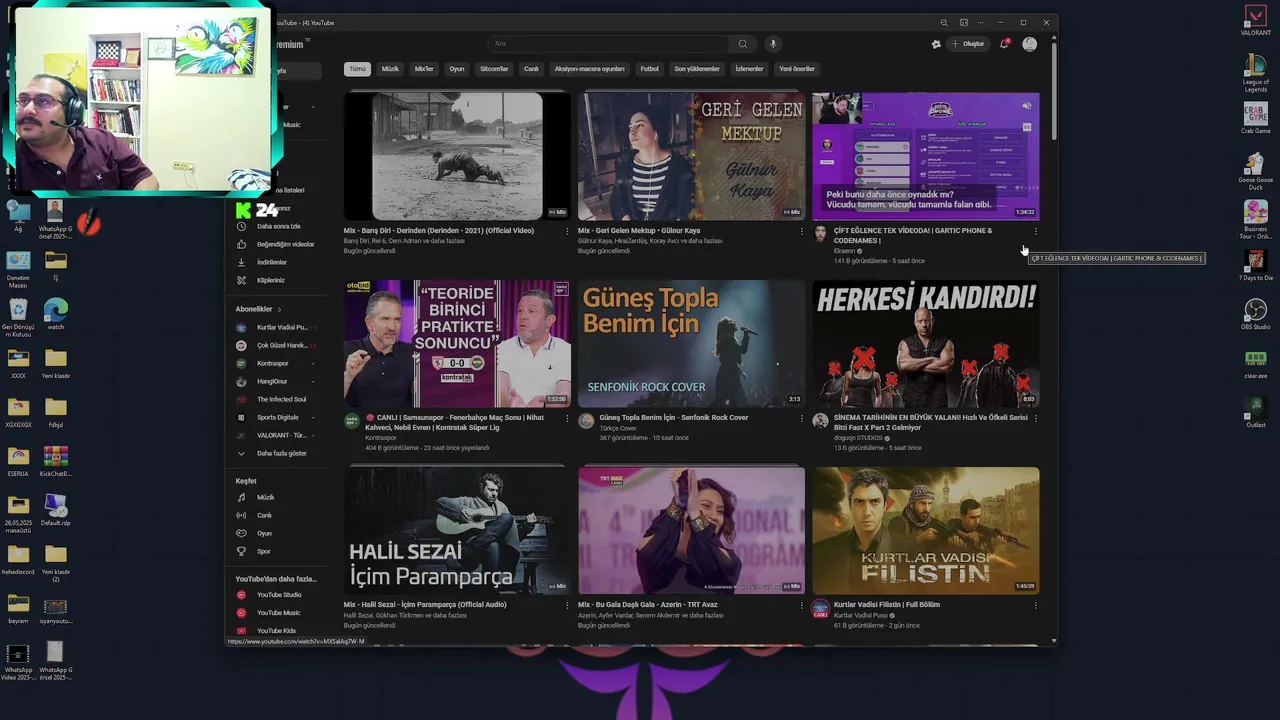Open the account avatar menu
Screen dimensions: 1280x720
coord(1030,44)
